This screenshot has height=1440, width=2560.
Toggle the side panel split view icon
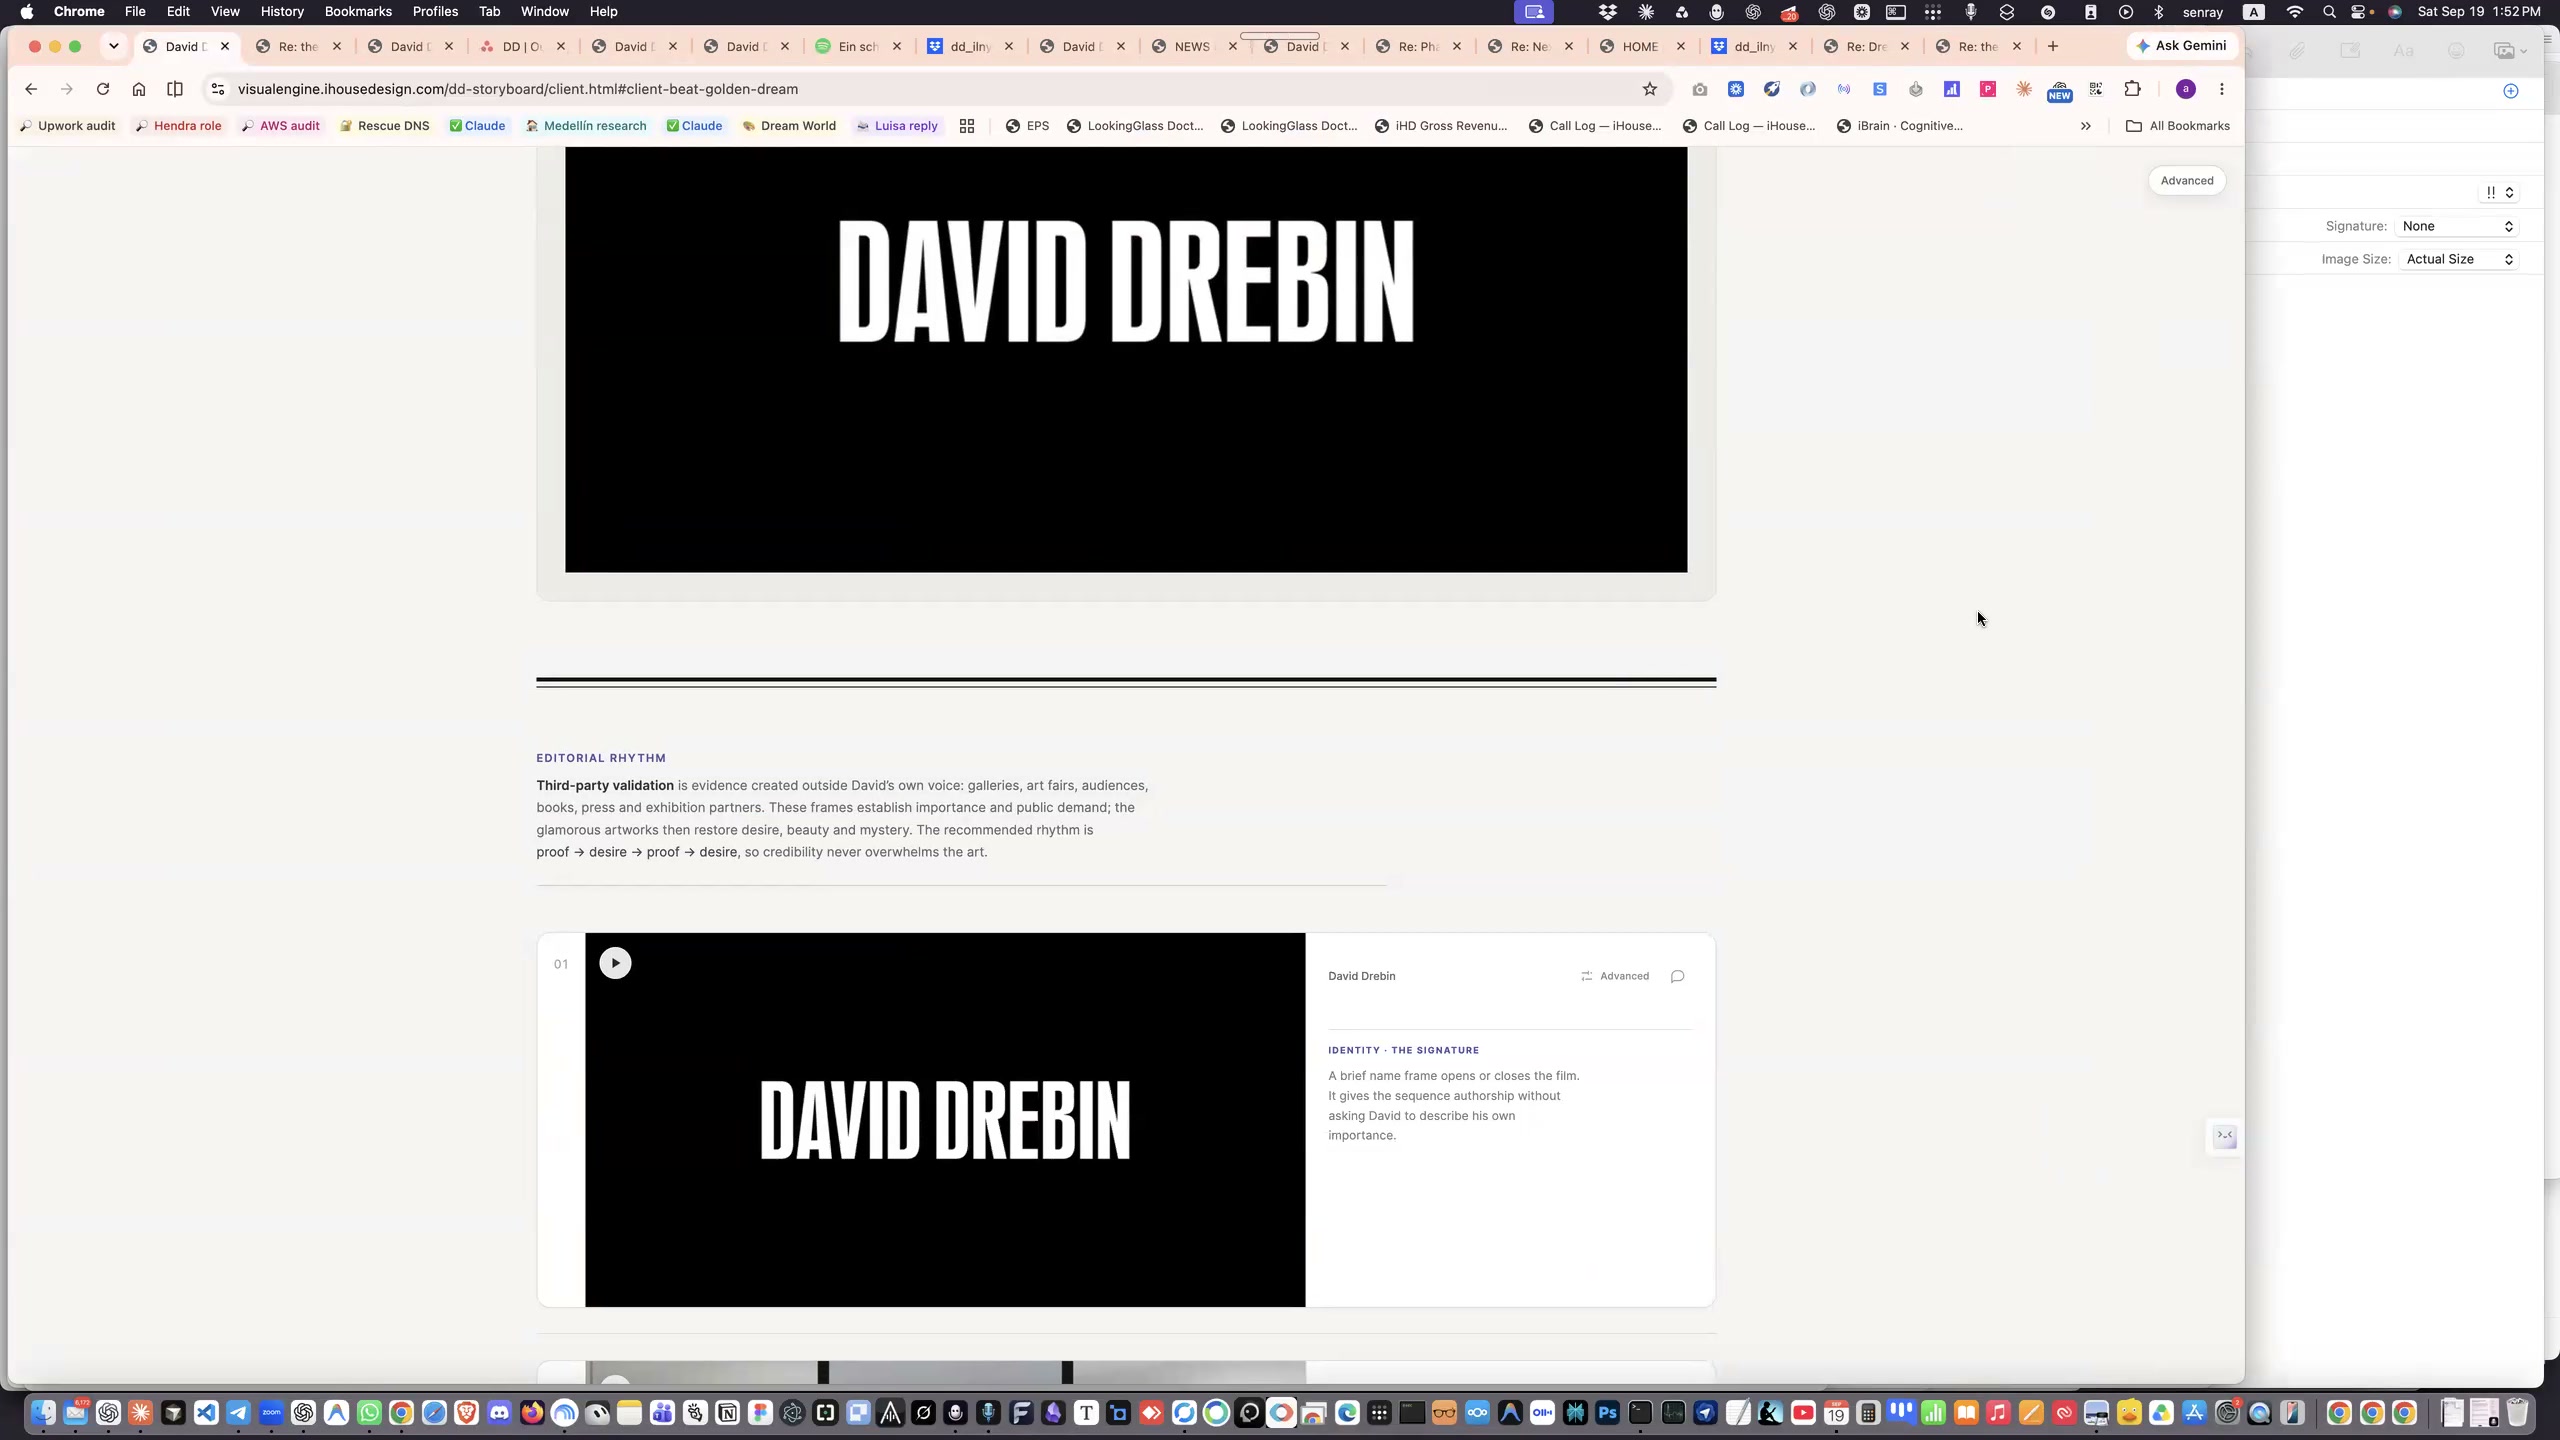[175, 89]
